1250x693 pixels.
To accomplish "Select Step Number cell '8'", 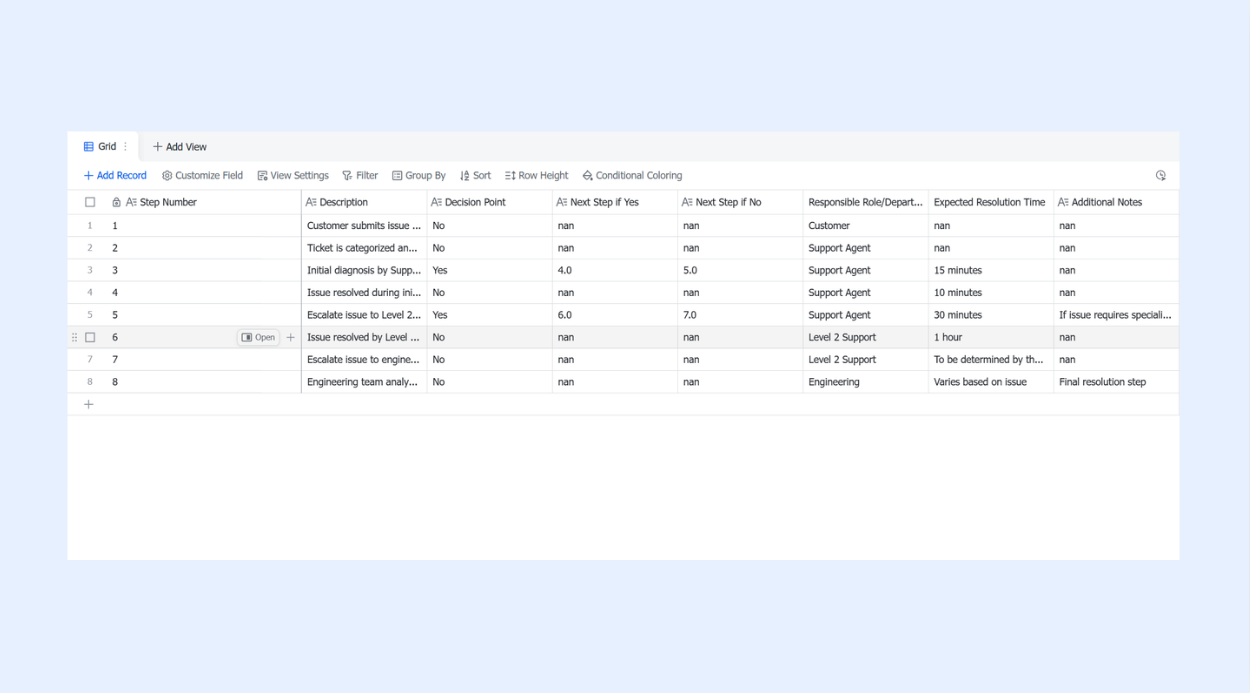I will point(202,382).
